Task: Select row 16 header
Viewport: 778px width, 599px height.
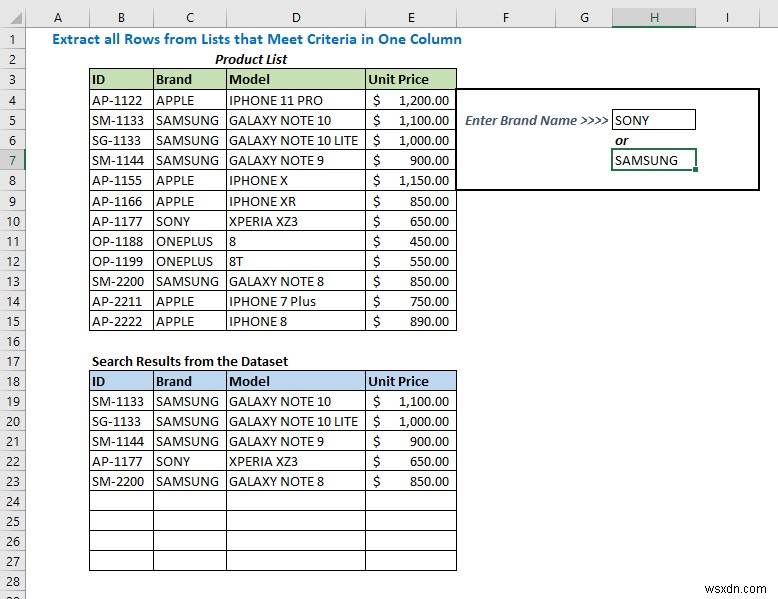Action: tap(12, 341)
